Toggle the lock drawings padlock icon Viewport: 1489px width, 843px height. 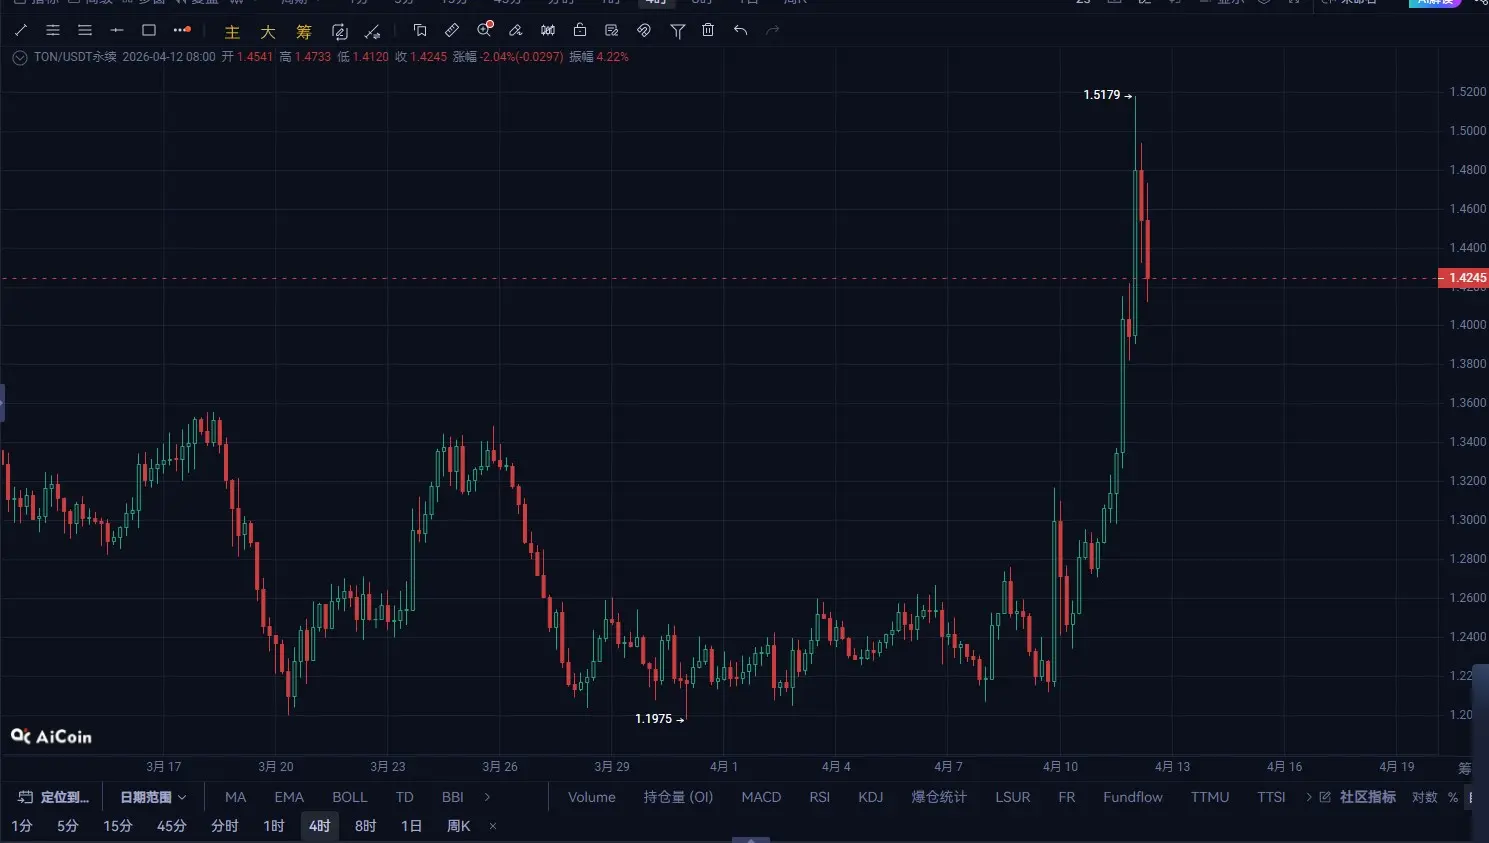tap(580, 30)
